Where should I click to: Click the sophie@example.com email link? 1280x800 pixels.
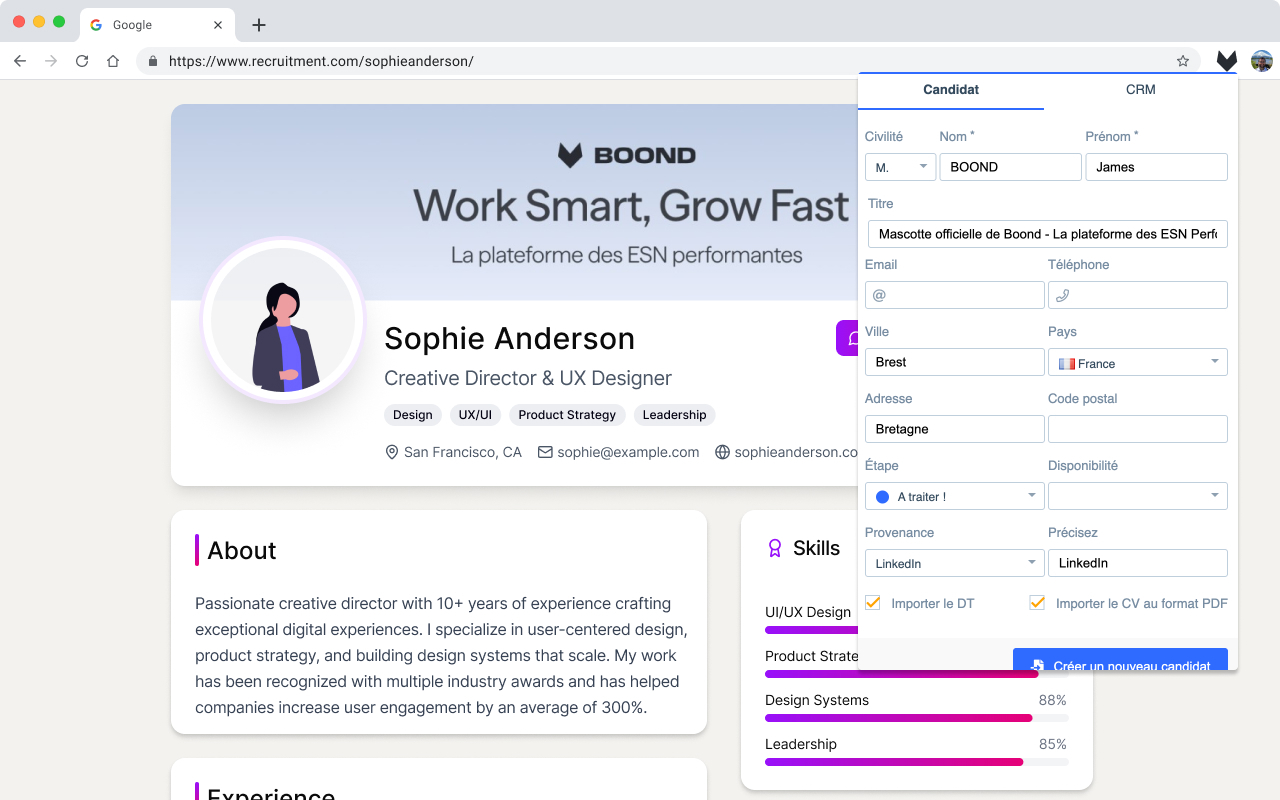coord(628,452)
